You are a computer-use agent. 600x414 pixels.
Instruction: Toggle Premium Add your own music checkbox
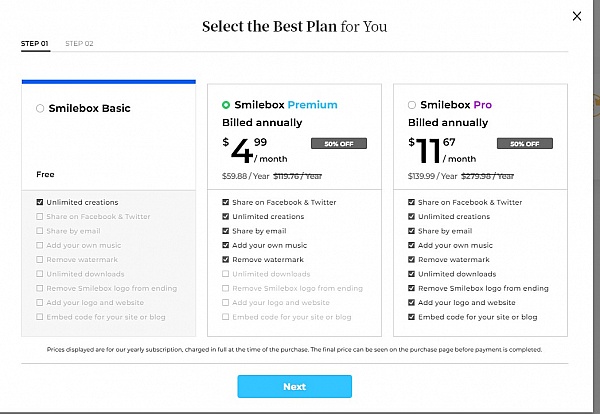click(226, 245)
